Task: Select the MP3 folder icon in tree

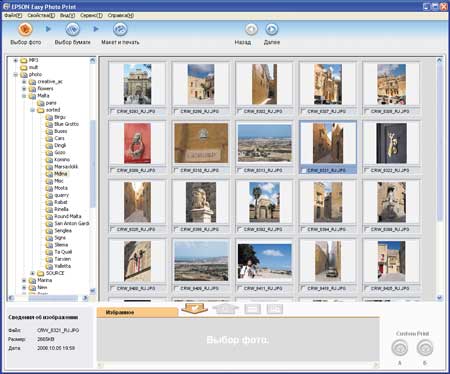Action: (x=24, y=60)
